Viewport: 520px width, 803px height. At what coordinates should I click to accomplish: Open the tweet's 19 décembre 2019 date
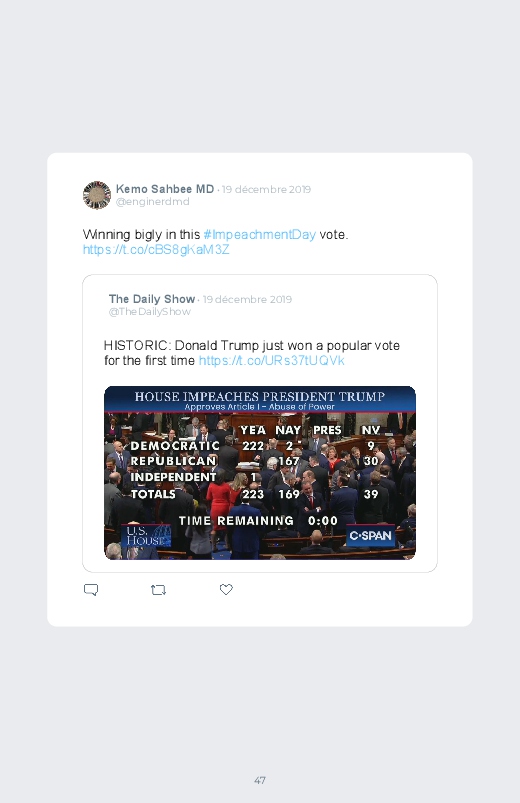266,189
